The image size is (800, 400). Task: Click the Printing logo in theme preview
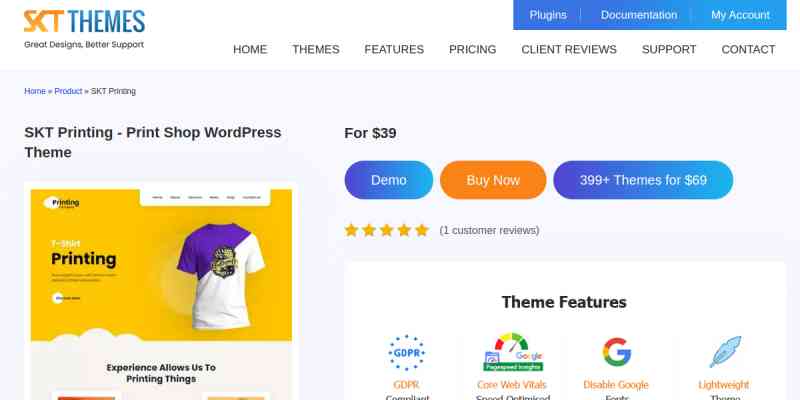point(62,203)
